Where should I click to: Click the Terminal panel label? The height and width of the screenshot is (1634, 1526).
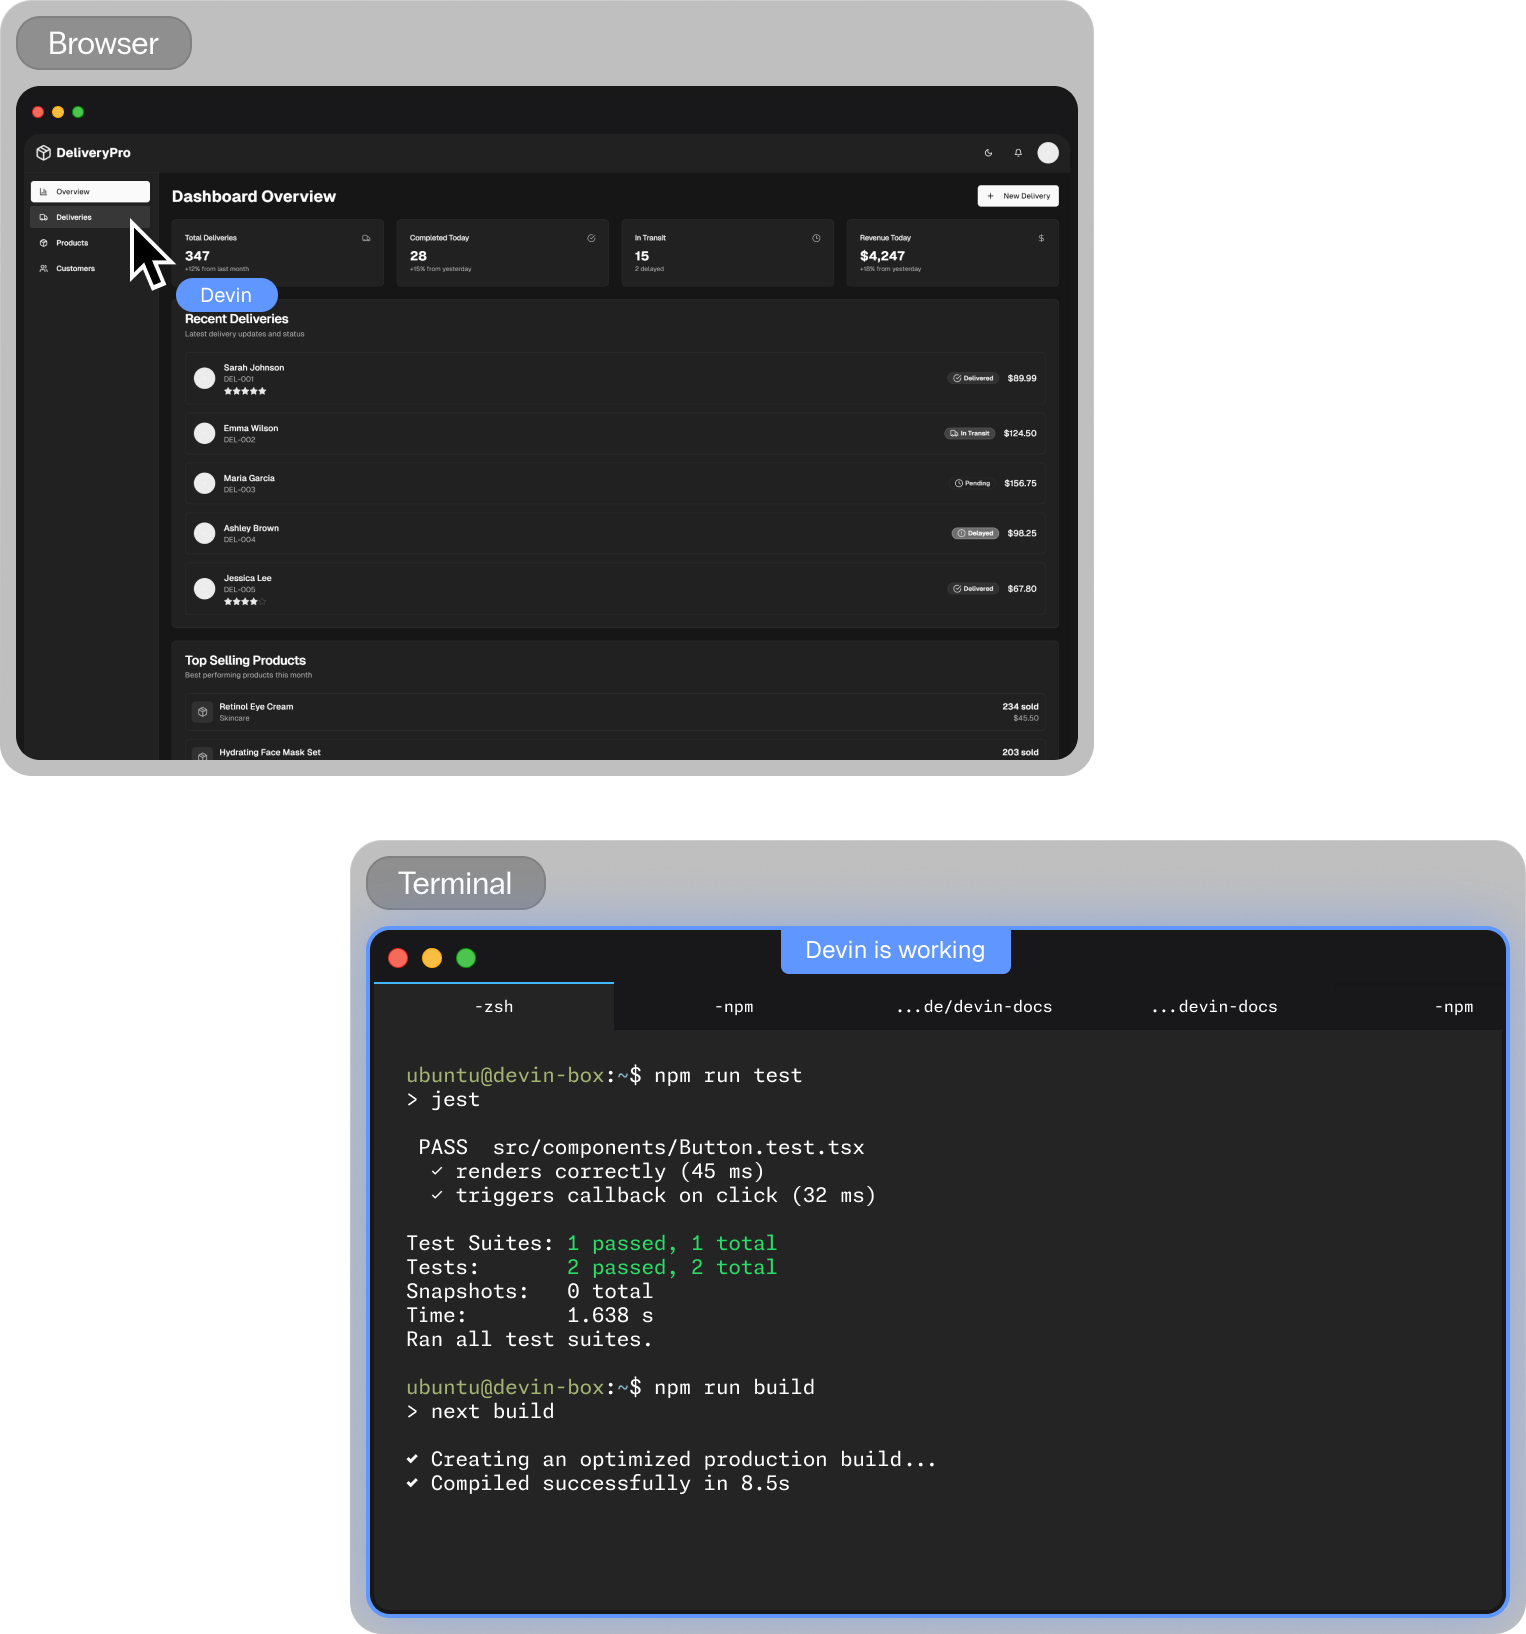click(x=455, y=883)
